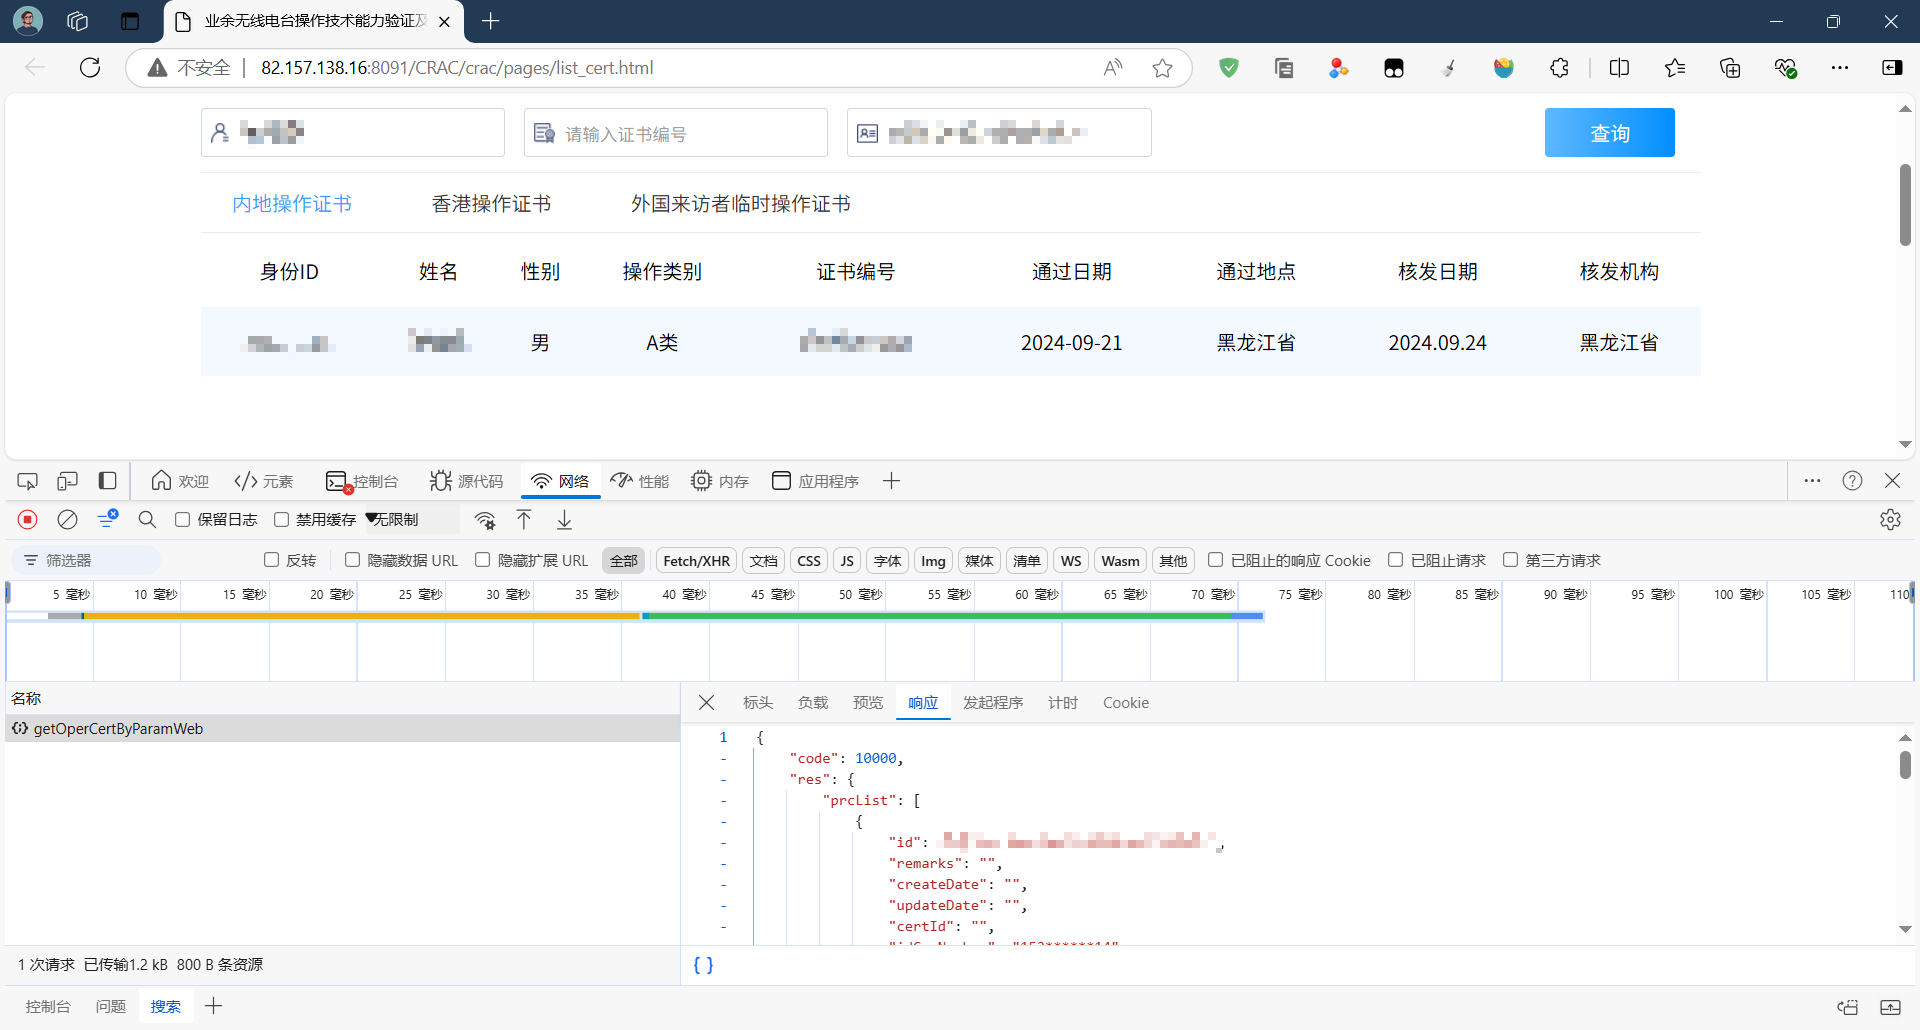Open the browser profile avatar
This screenshot has height=1030, width=1920.
(x=28, y=20)
